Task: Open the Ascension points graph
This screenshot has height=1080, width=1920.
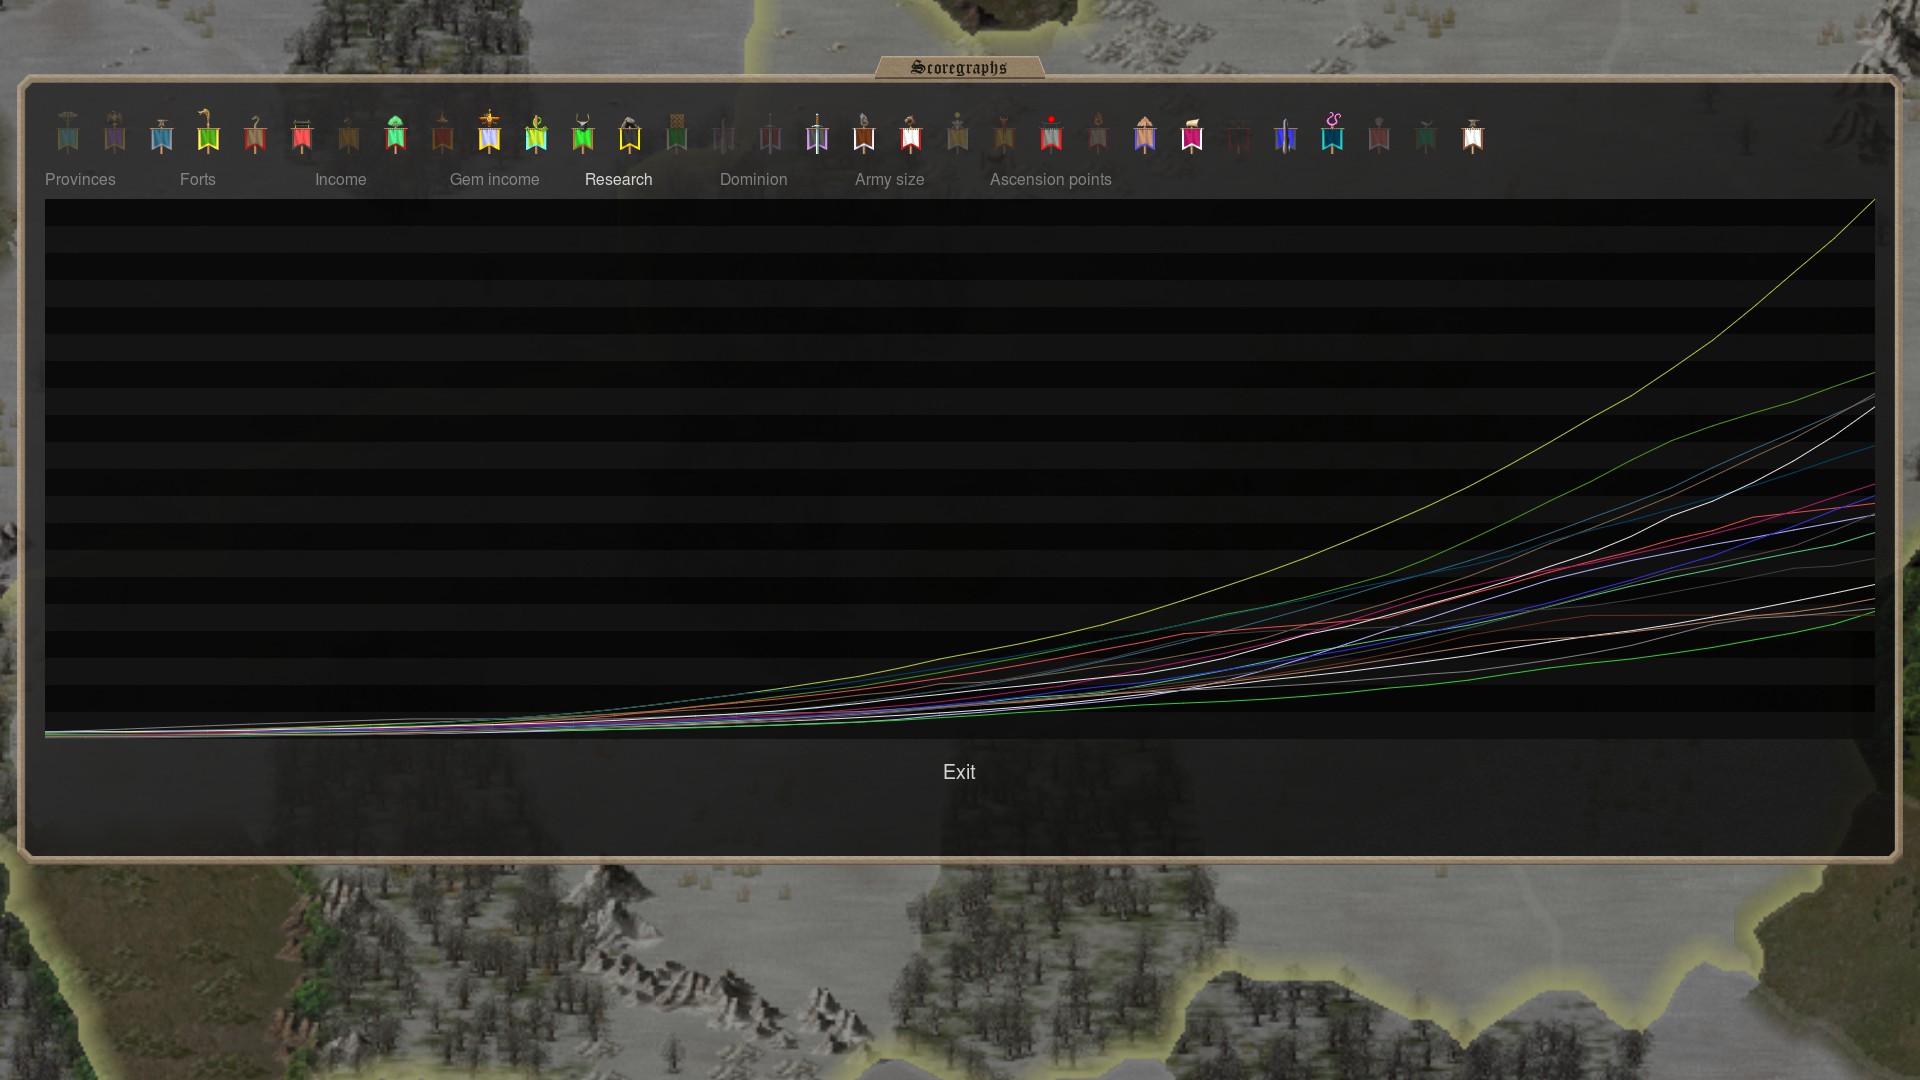Action: tap(1051, 180)
